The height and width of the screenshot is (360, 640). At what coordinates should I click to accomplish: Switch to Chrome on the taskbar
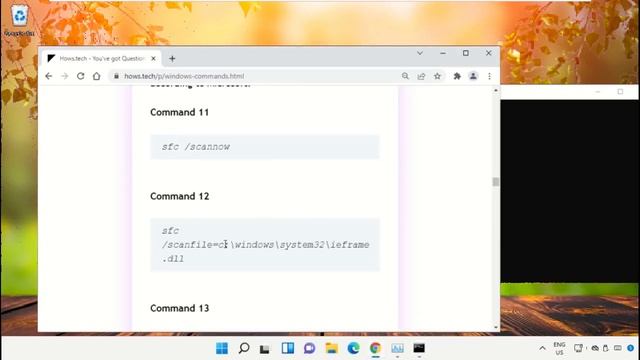coord(375,348)
